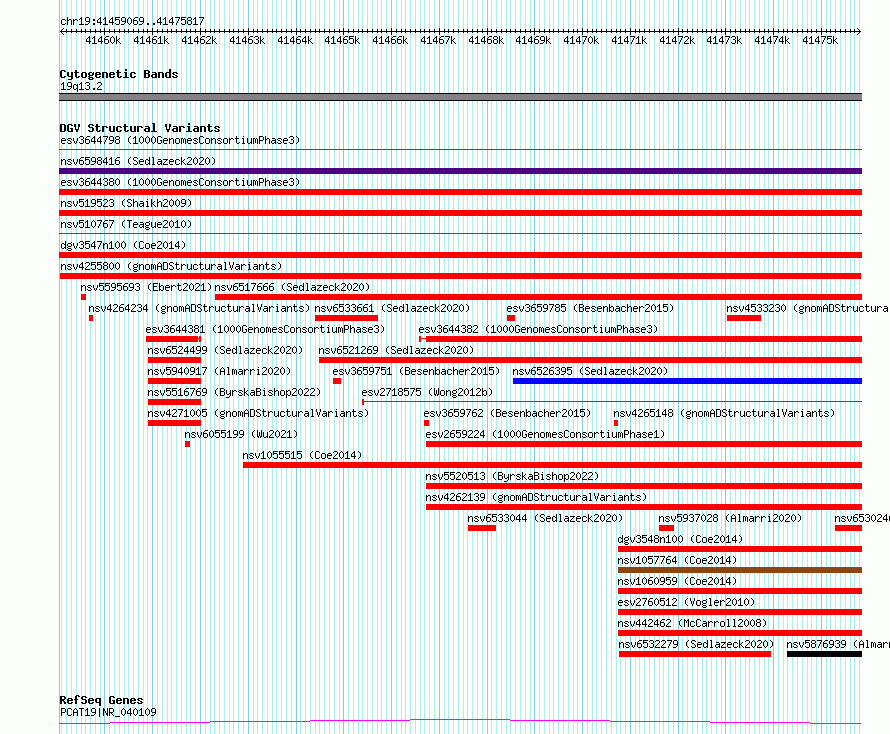Click the nsv6532279 red bar
This screenshot has width=890, height=734.
point(695,654)
